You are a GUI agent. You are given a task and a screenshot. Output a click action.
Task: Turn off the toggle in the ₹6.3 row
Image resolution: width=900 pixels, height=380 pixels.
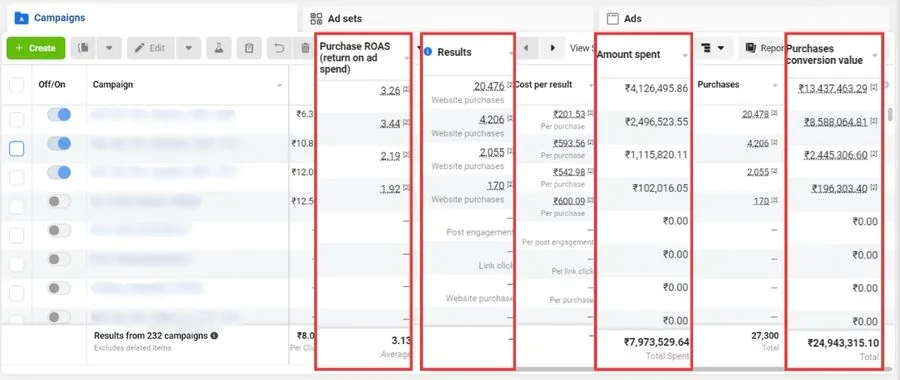(59, 115)
